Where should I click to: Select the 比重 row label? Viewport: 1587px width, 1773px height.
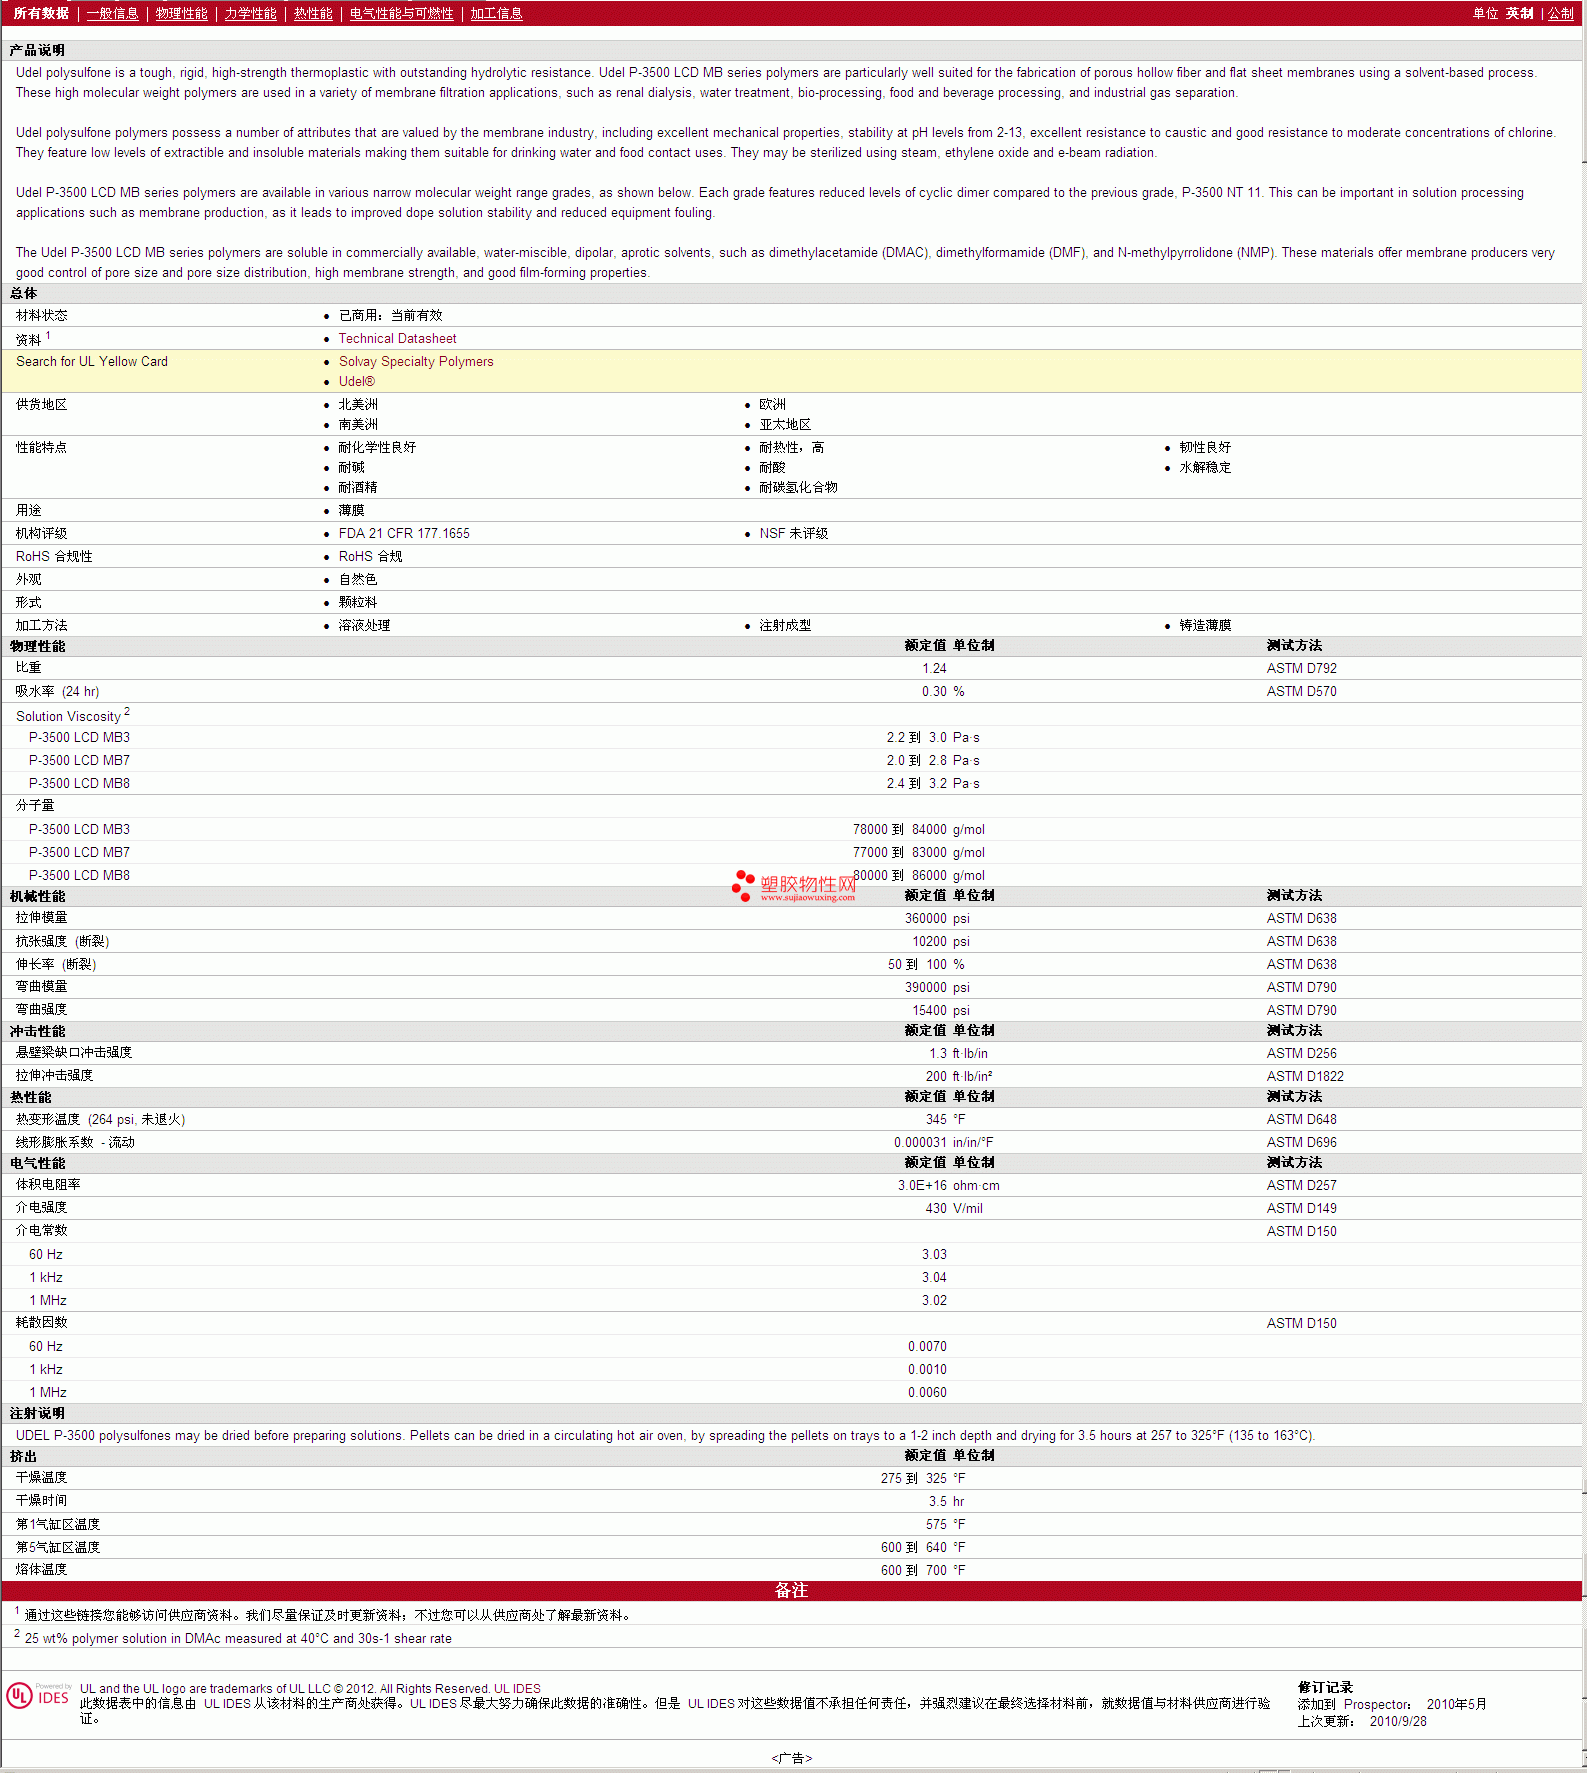pos(28,668)
